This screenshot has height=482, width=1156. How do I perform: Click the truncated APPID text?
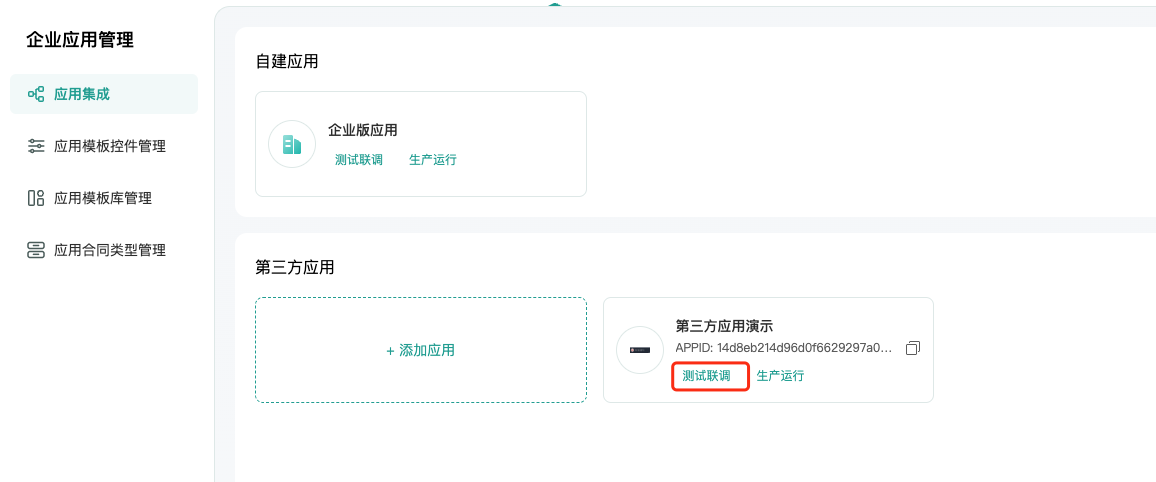(x=784, y=348)
